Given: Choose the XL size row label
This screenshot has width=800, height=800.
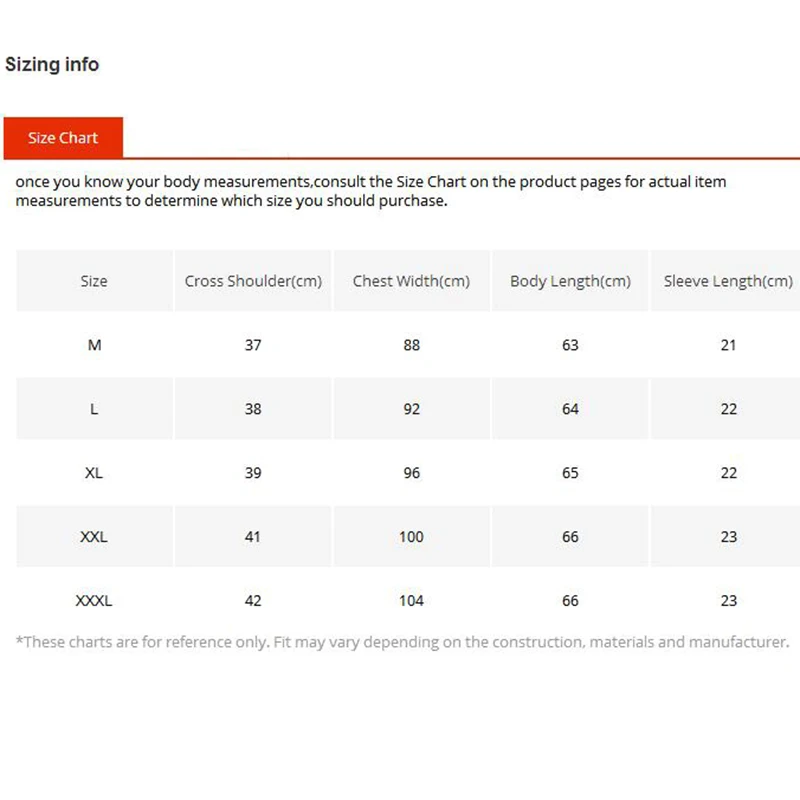Looking at the screenshot, I should 94,473.
